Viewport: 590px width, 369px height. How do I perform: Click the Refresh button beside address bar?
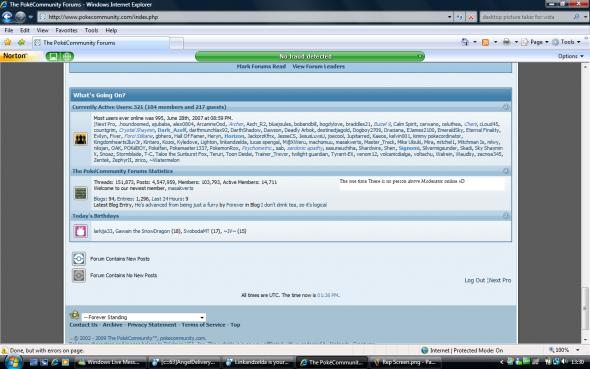[459, 17]
